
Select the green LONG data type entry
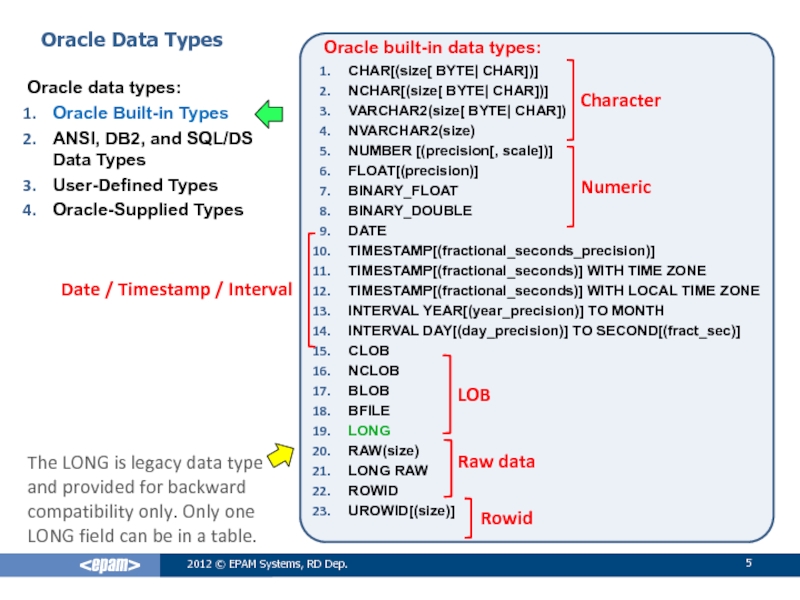[x=369, y=430]
